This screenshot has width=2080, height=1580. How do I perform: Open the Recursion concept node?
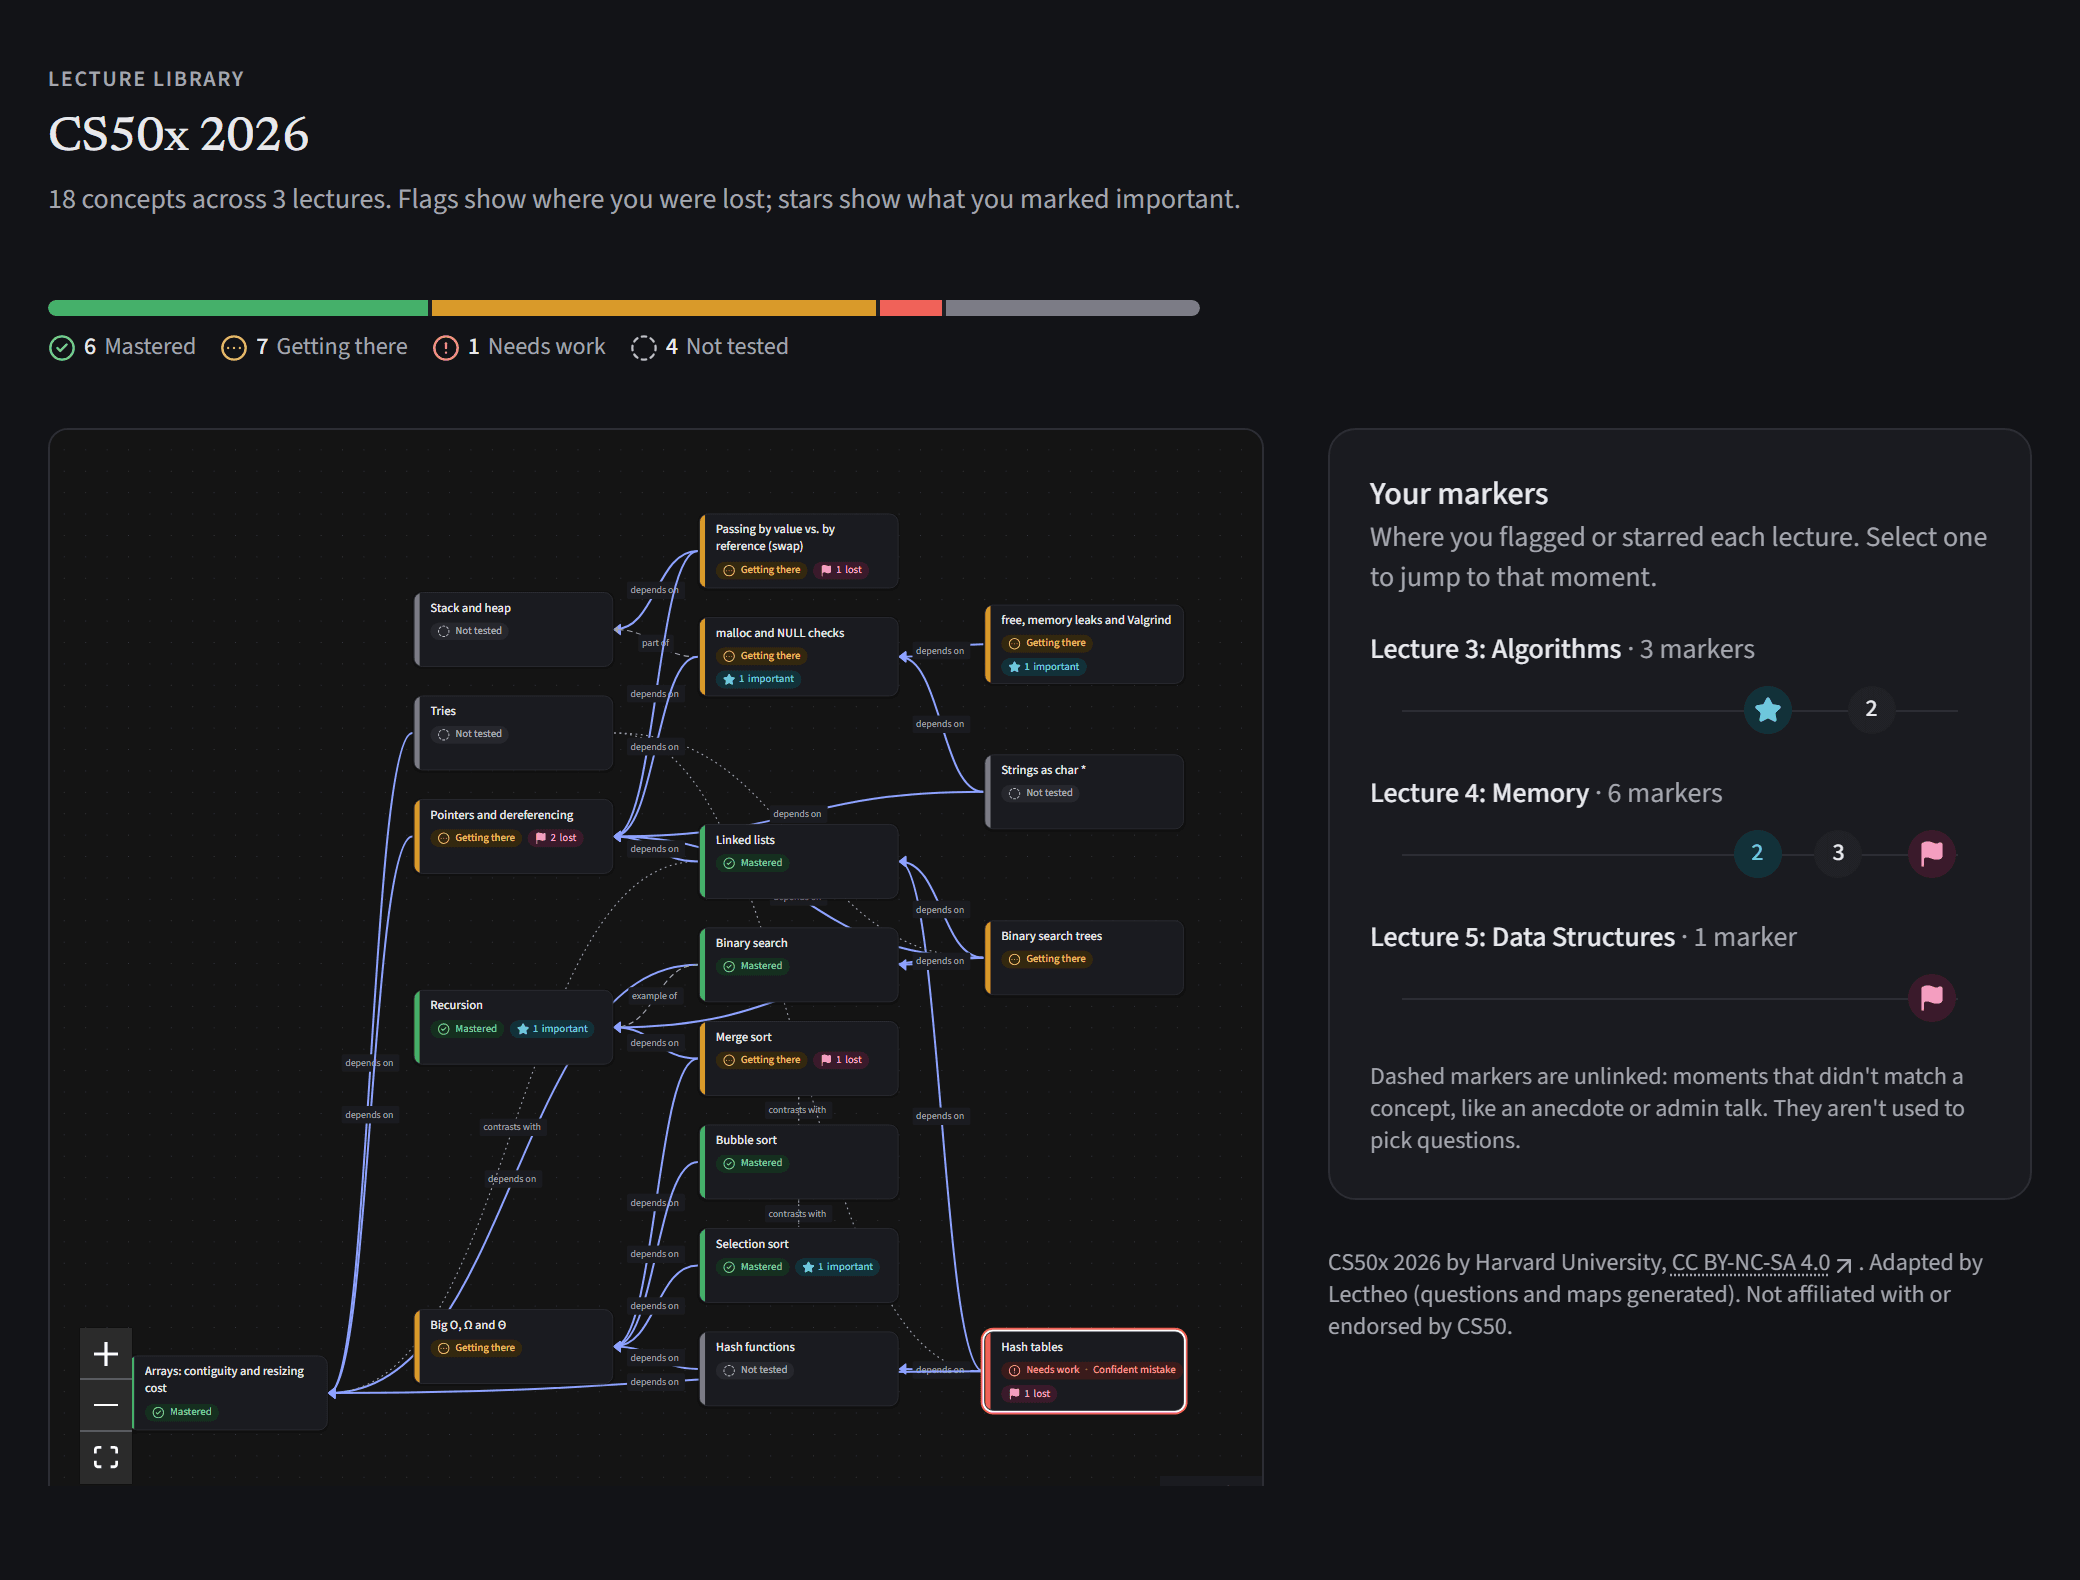[x=514, y=1027]
